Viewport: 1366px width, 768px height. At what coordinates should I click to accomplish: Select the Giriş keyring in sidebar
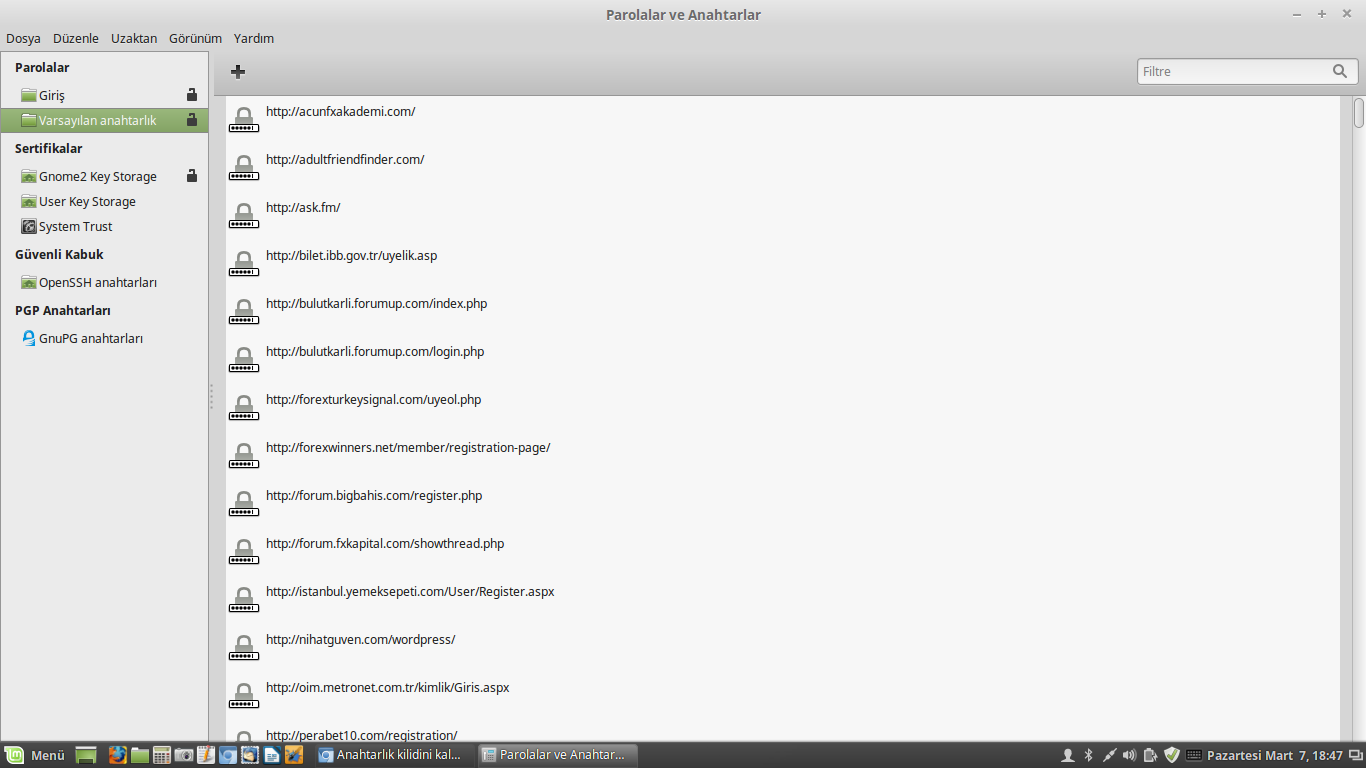click(104, 95)
